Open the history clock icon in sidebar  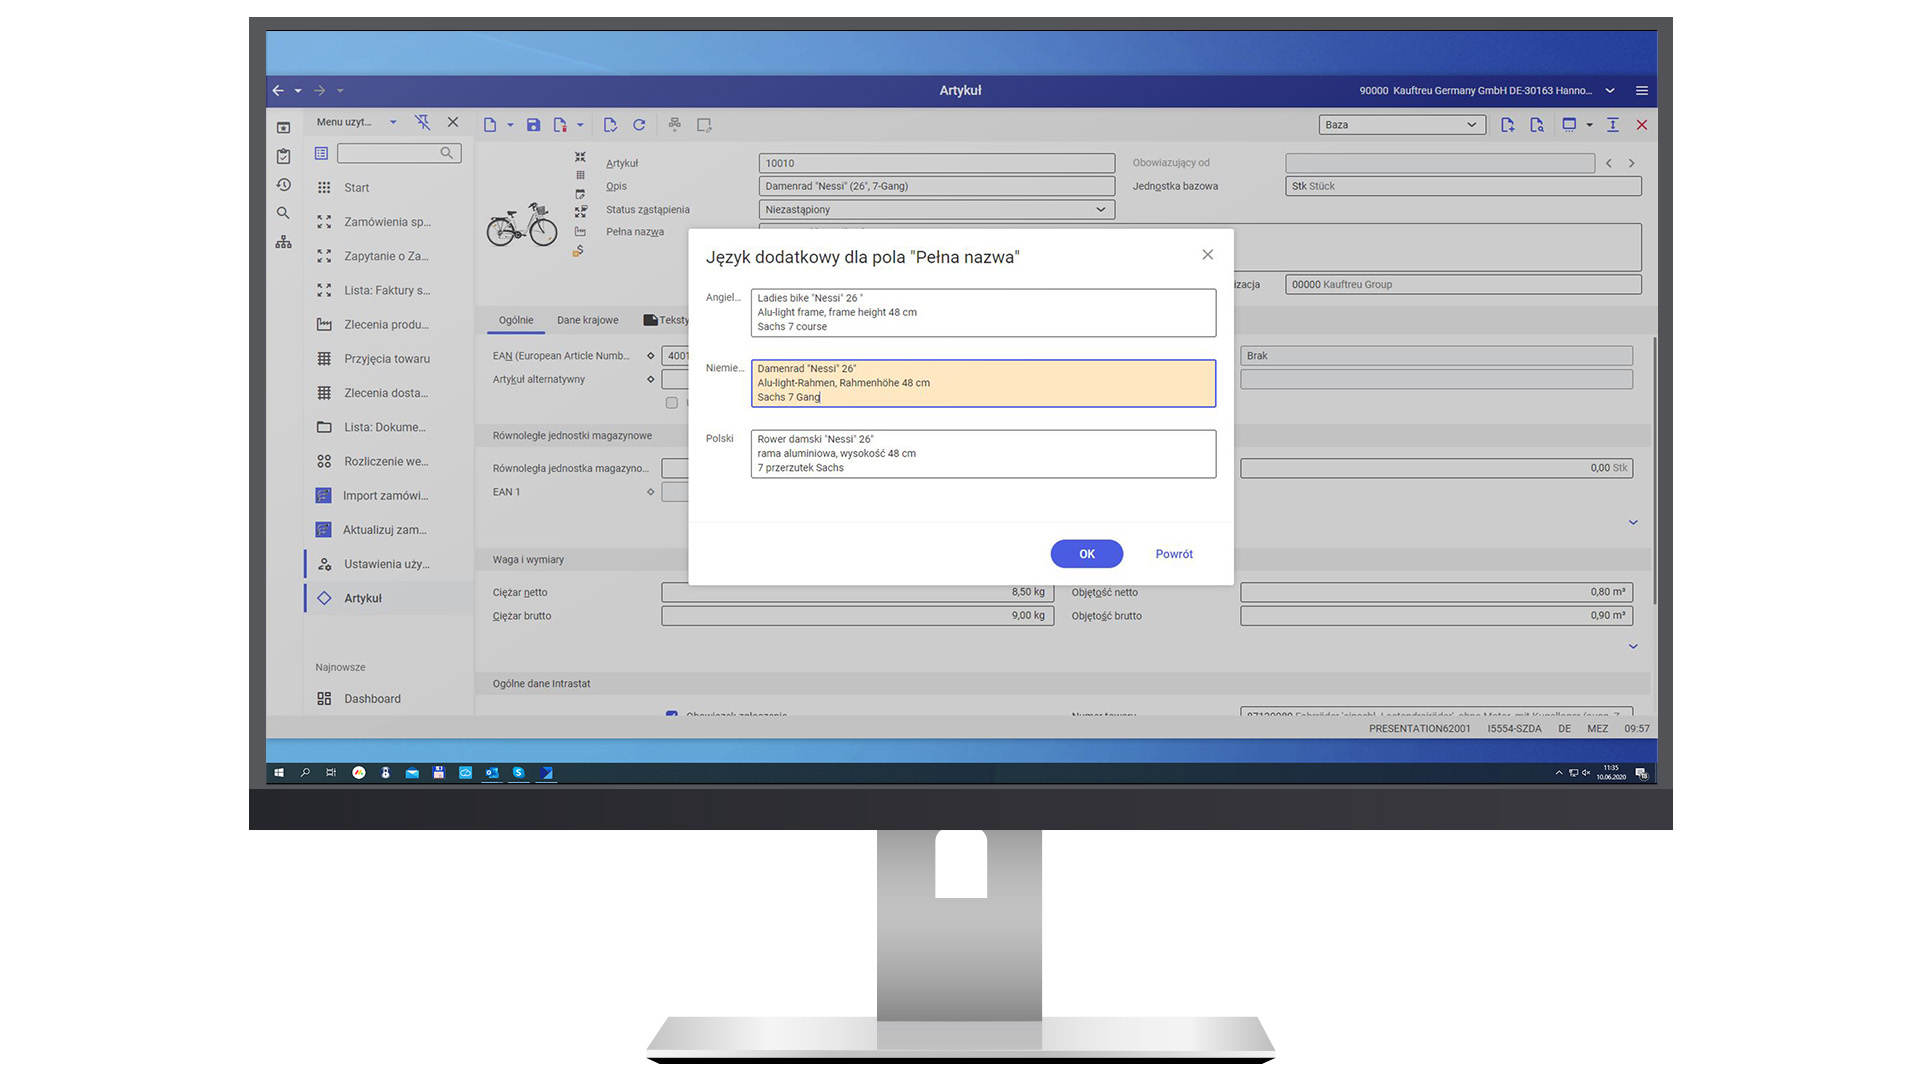tap(283, 185)
